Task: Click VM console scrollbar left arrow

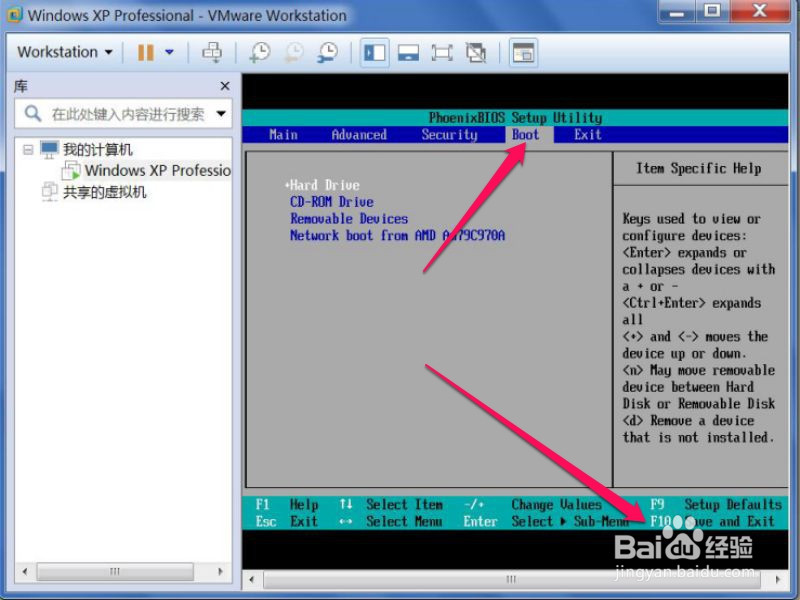Action: [x=251, y=580]
